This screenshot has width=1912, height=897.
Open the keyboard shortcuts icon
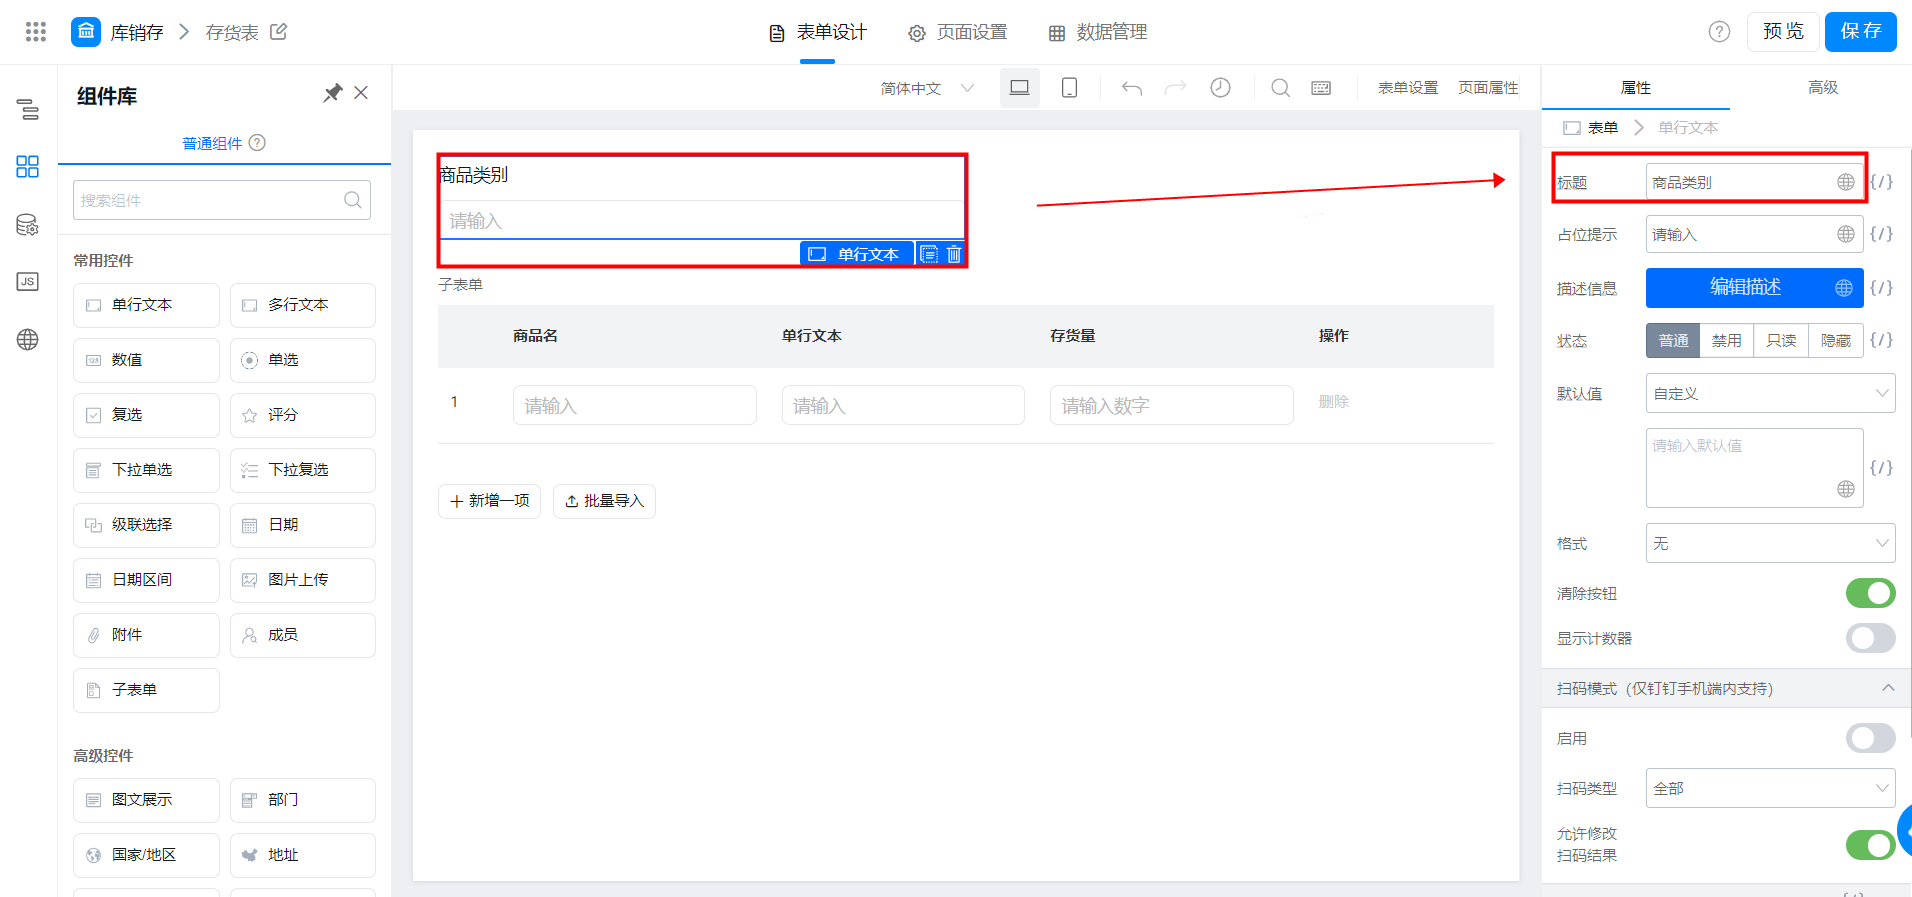click(x=1321, y=88)
